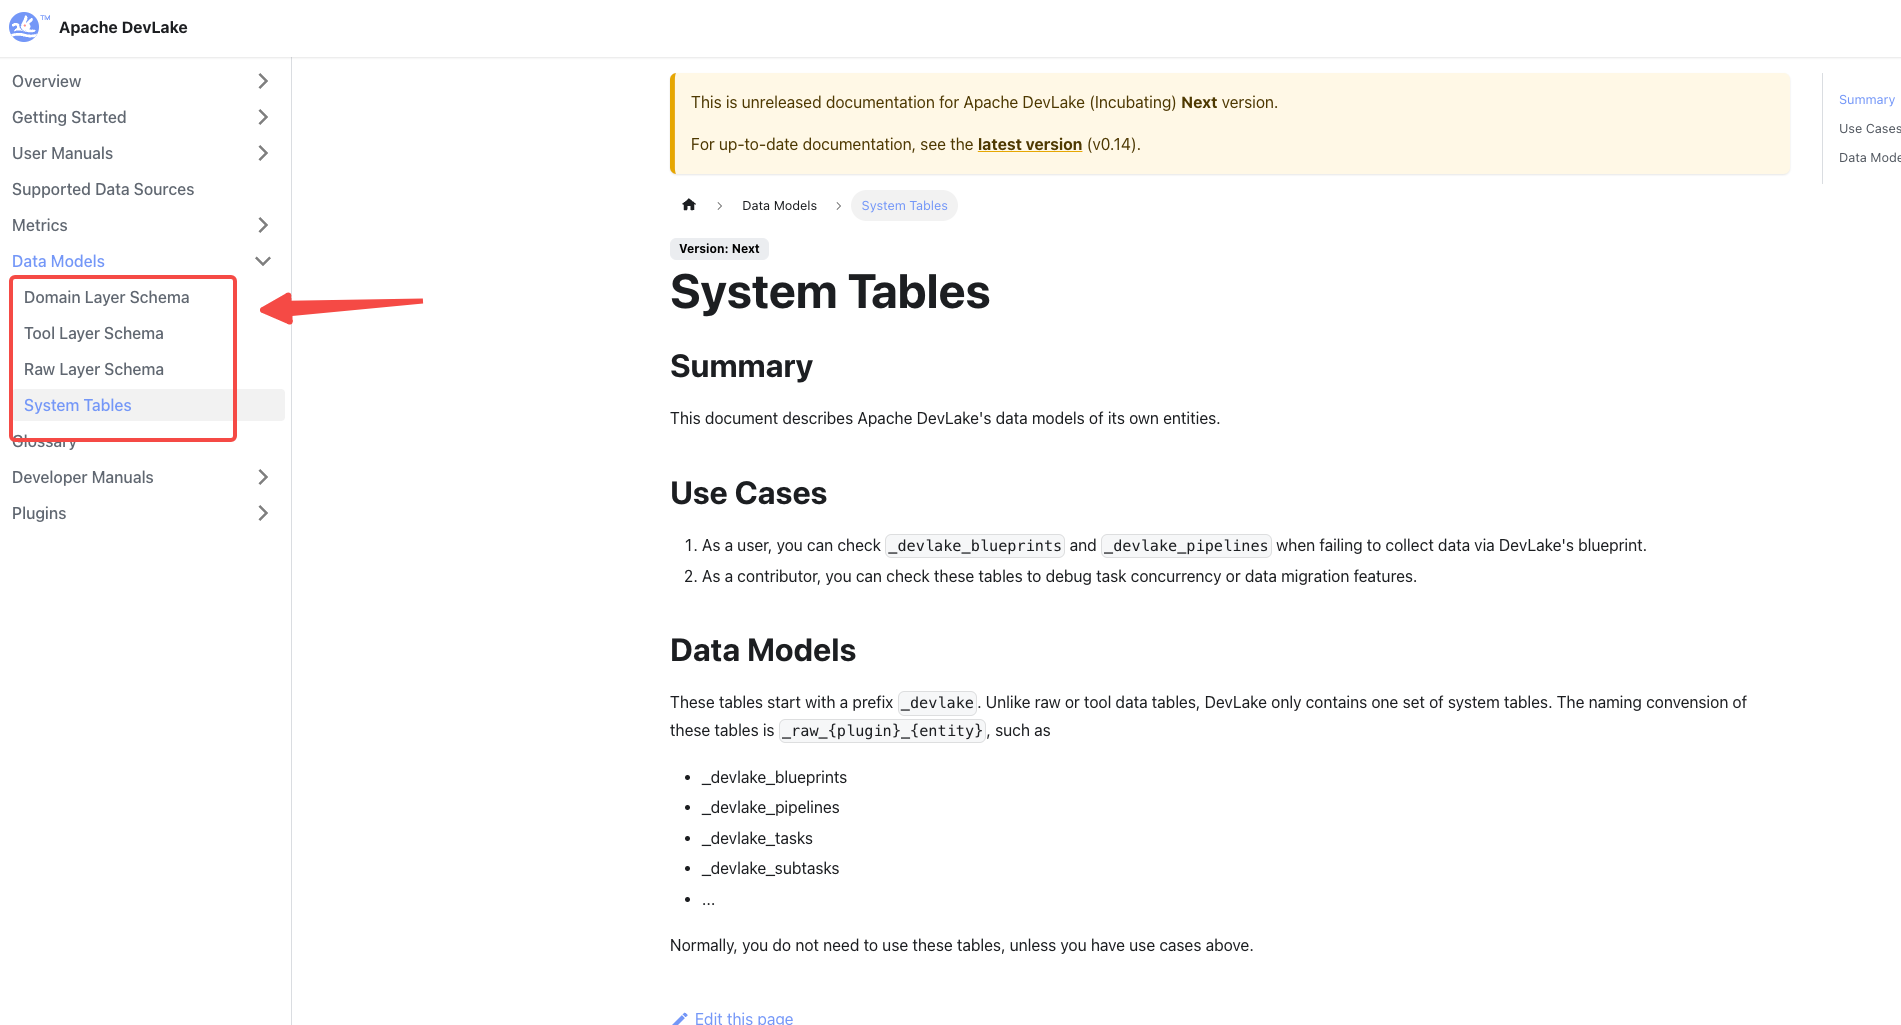Image resolution: width=1901 pixels, height=1025 pixels.
Task: Jump to Data Models in table of contents
Action: pyautogui.click(x=1869, y=157)
